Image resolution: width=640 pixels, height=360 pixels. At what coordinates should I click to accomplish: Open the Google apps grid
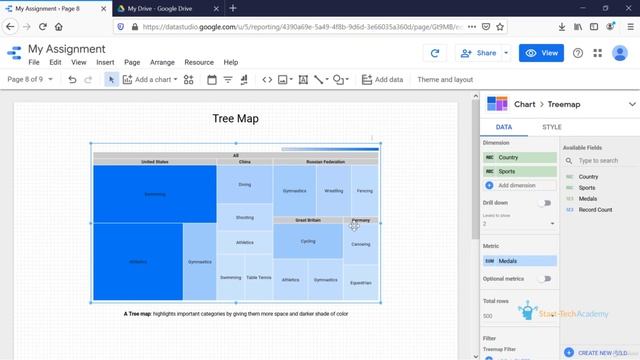coord(598,53)
